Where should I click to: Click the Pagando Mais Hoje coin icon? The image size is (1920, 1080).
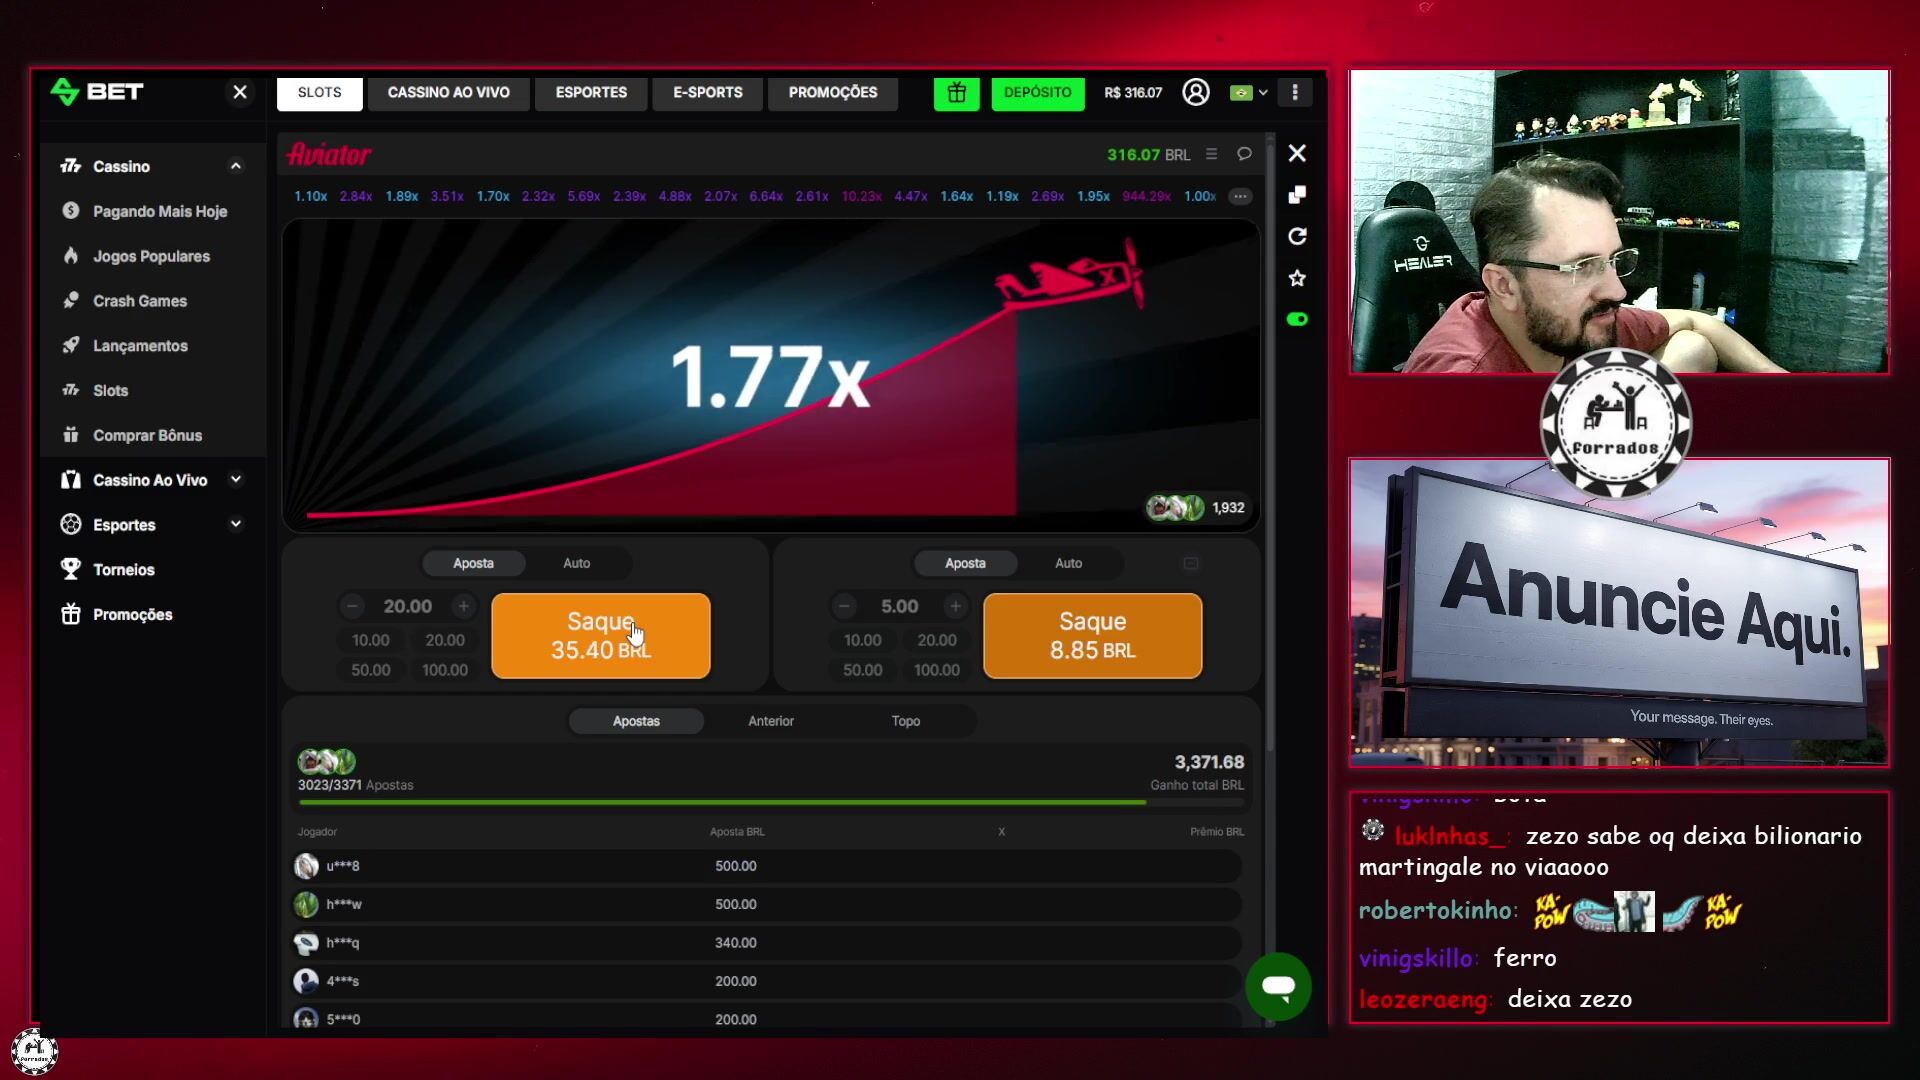70,211
